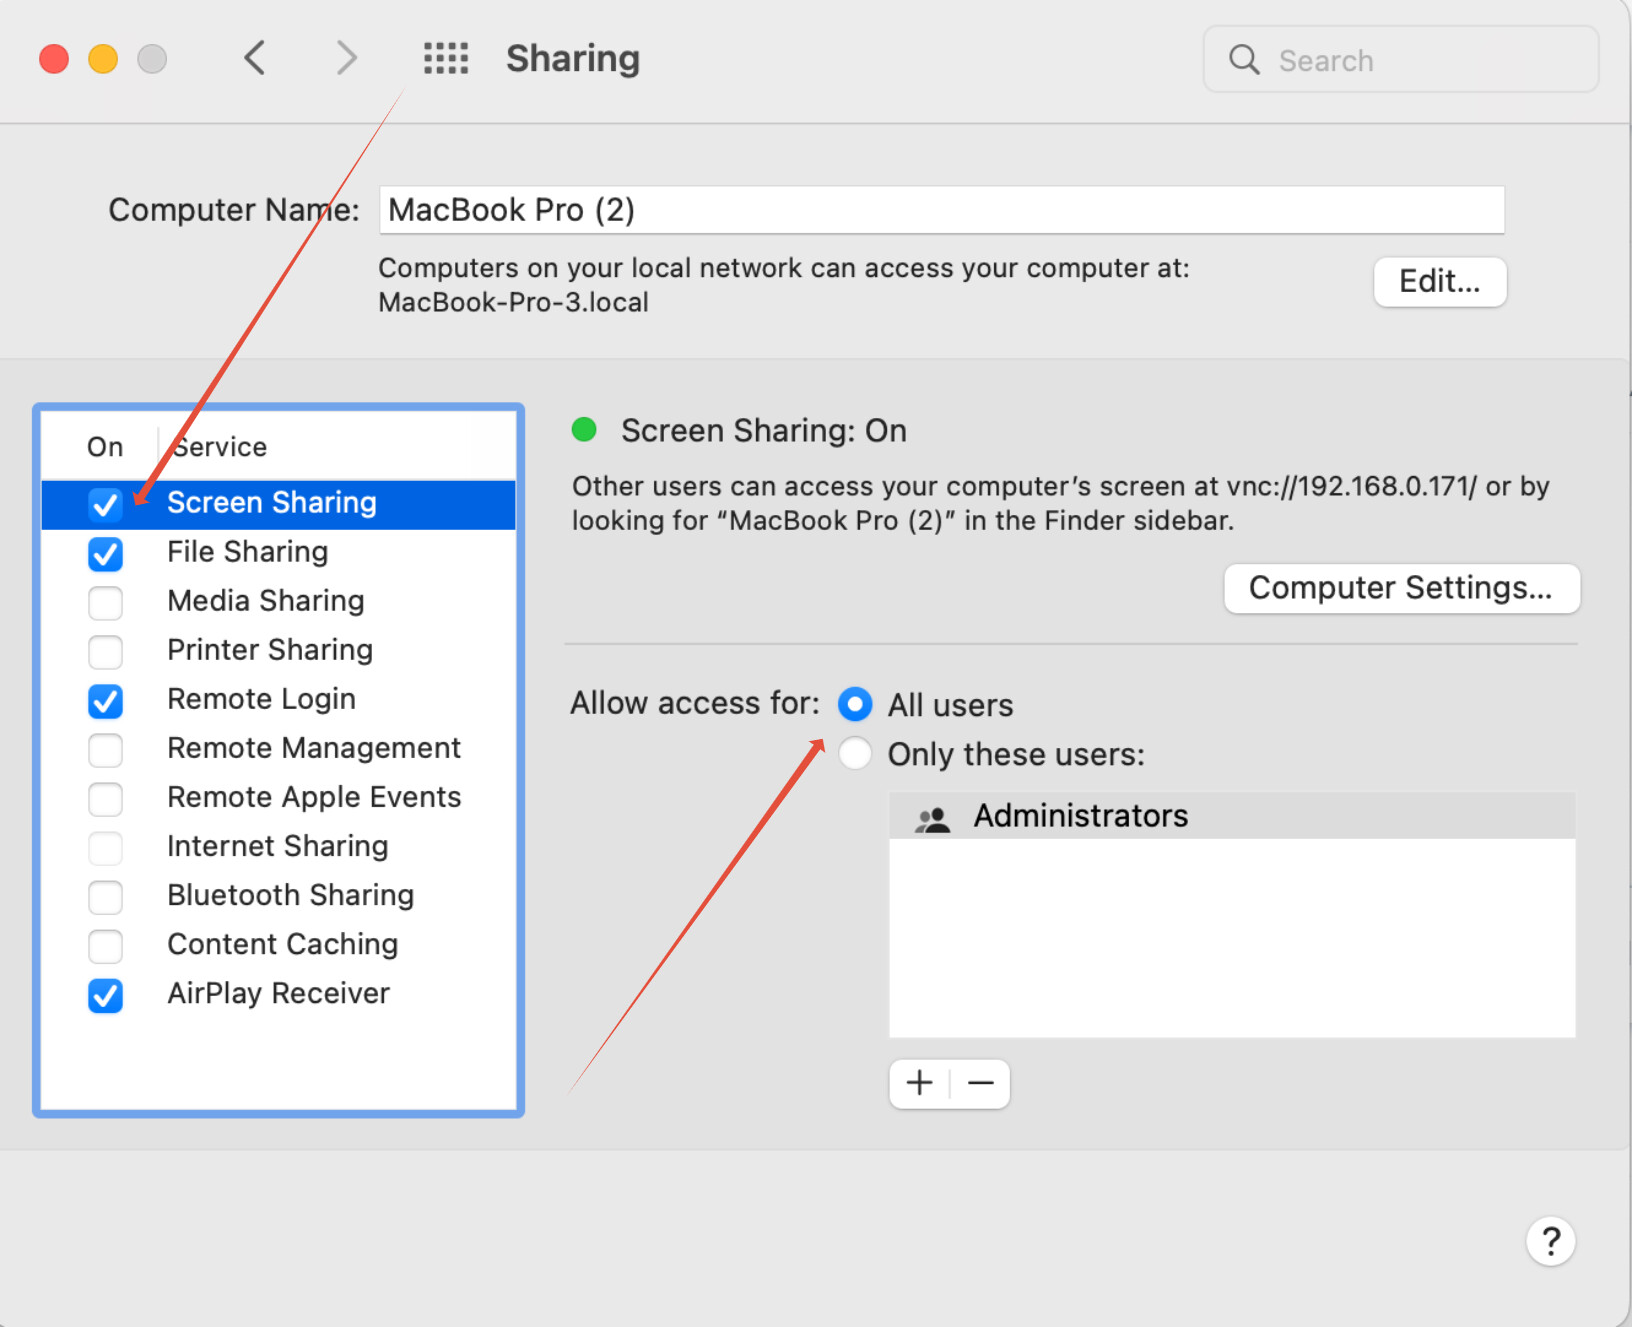Open Computer Settings dialog
The height and width of the screenshot is (1327, 1632).
coord(1401,588)
